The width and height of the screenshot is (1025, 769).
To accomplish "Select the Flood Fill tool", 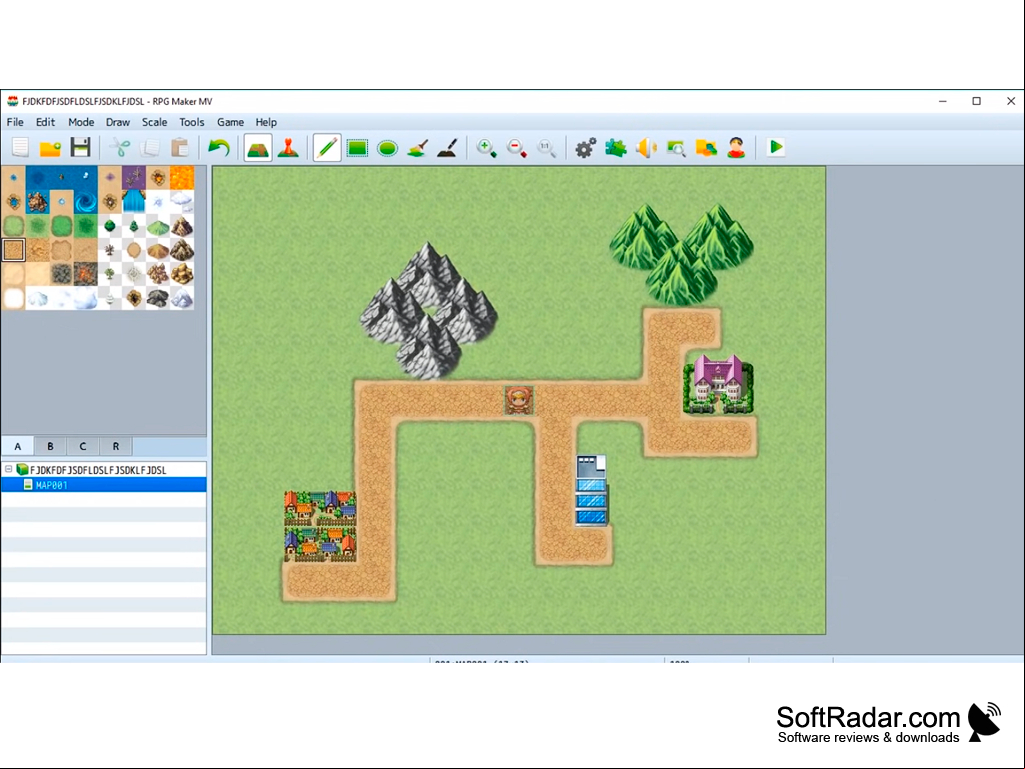I will [x=418, y=147].
